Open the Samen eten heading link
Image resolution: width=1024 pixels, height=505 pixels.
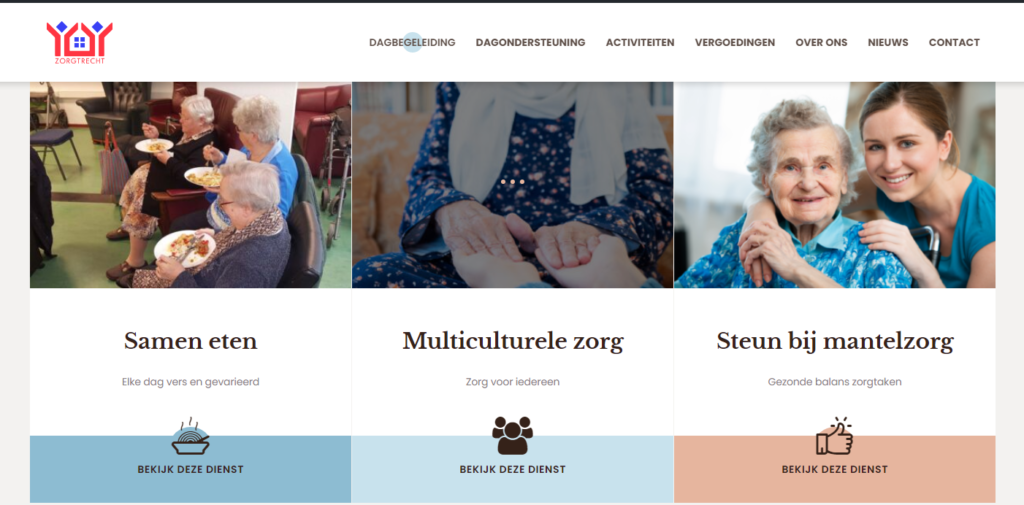pos(191,341)
